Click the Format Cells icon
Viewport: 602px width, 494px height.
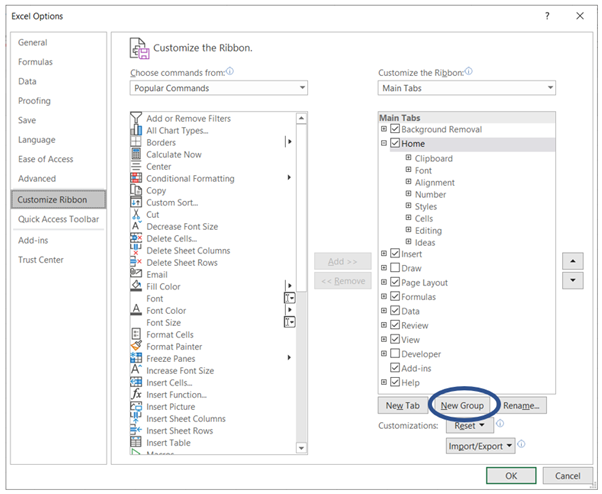(136, 334)
